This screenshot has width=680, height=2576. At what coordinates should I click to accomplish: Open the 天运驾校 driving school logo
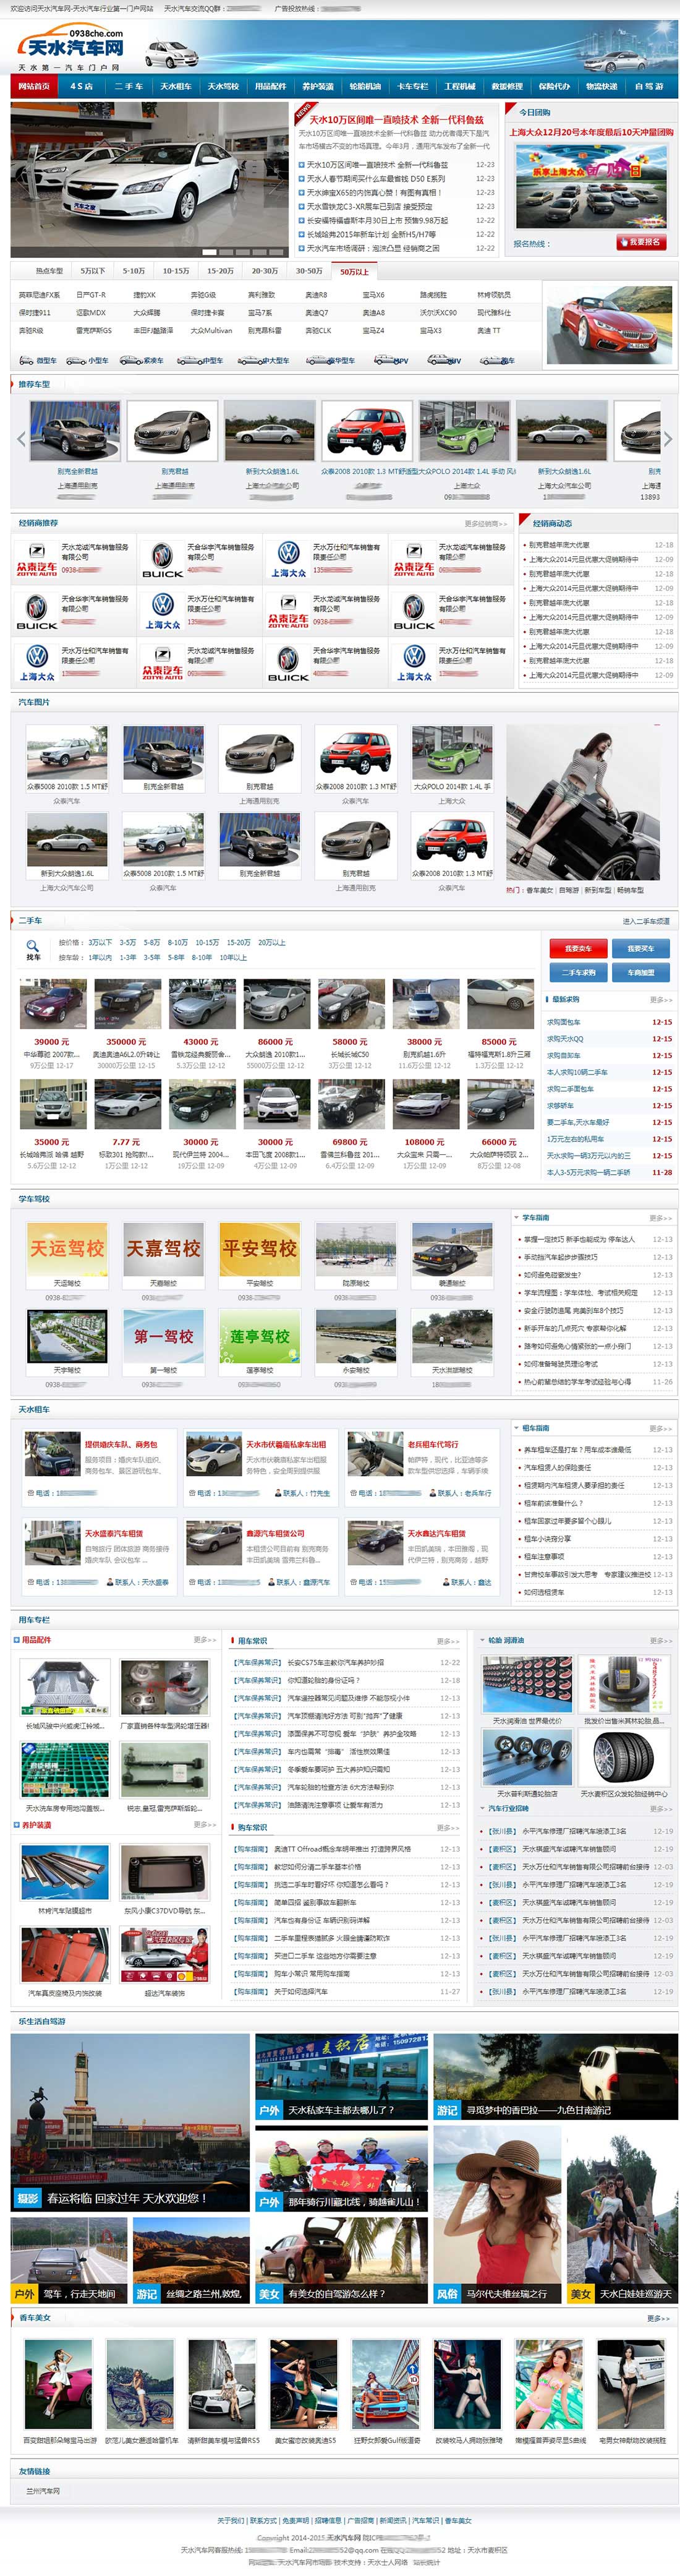pyautogui.click(x=67, y=1249)
